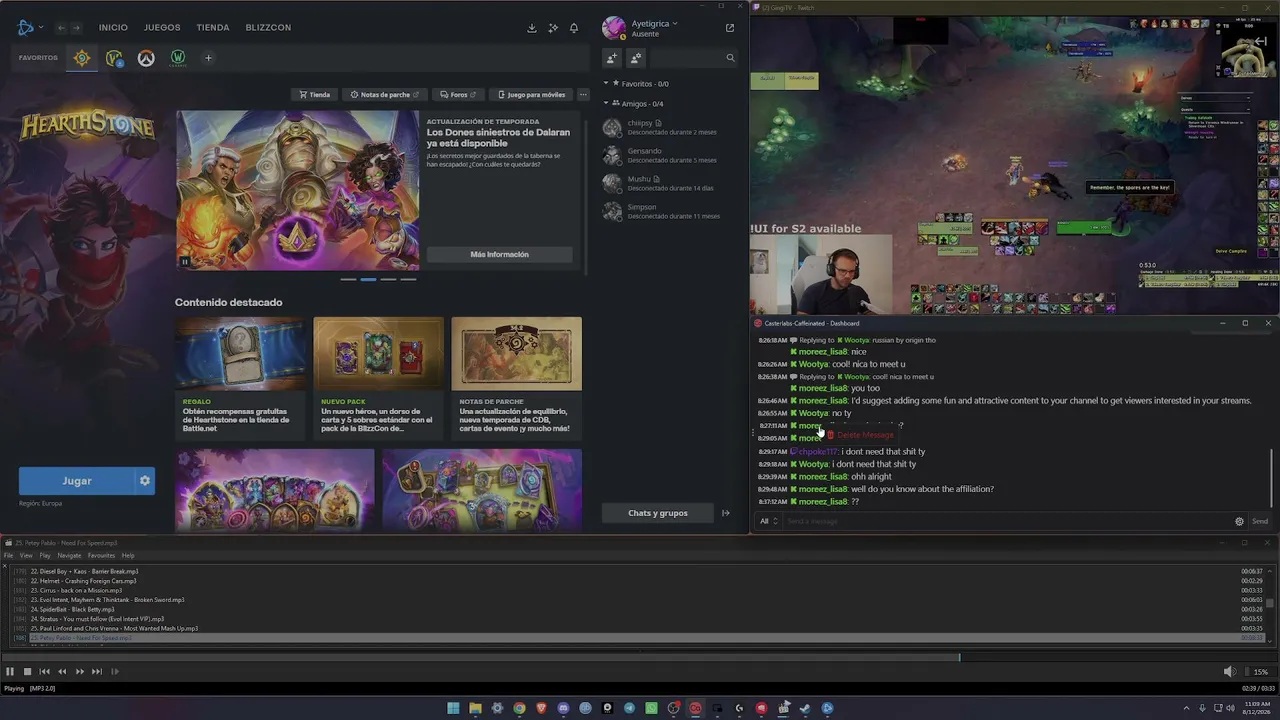Open the REGALO free rewards card

[240, 377]
